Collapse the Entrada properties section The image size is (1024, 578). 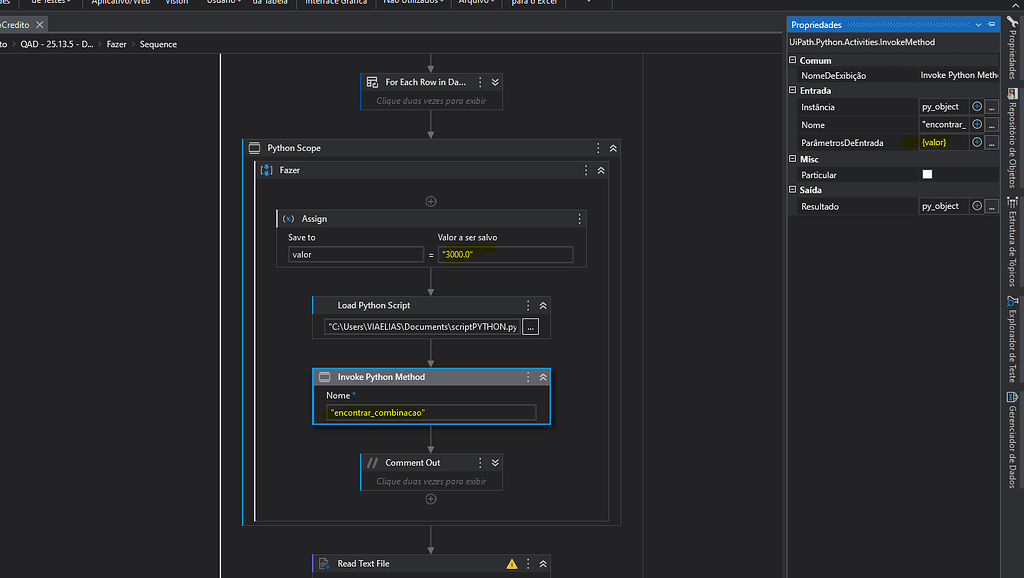[x=793, y=90]
